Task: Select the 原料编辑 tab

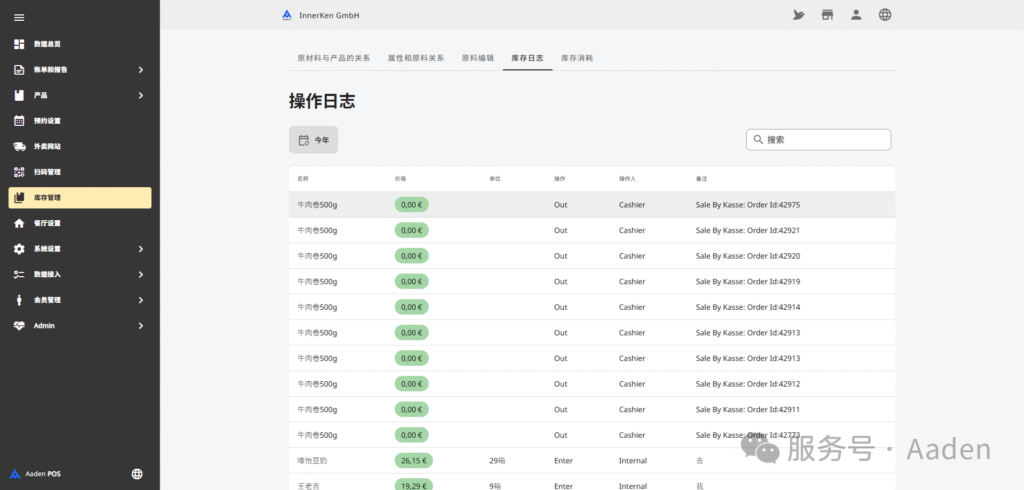Action: pyautogui.click(x=477, y=59)
